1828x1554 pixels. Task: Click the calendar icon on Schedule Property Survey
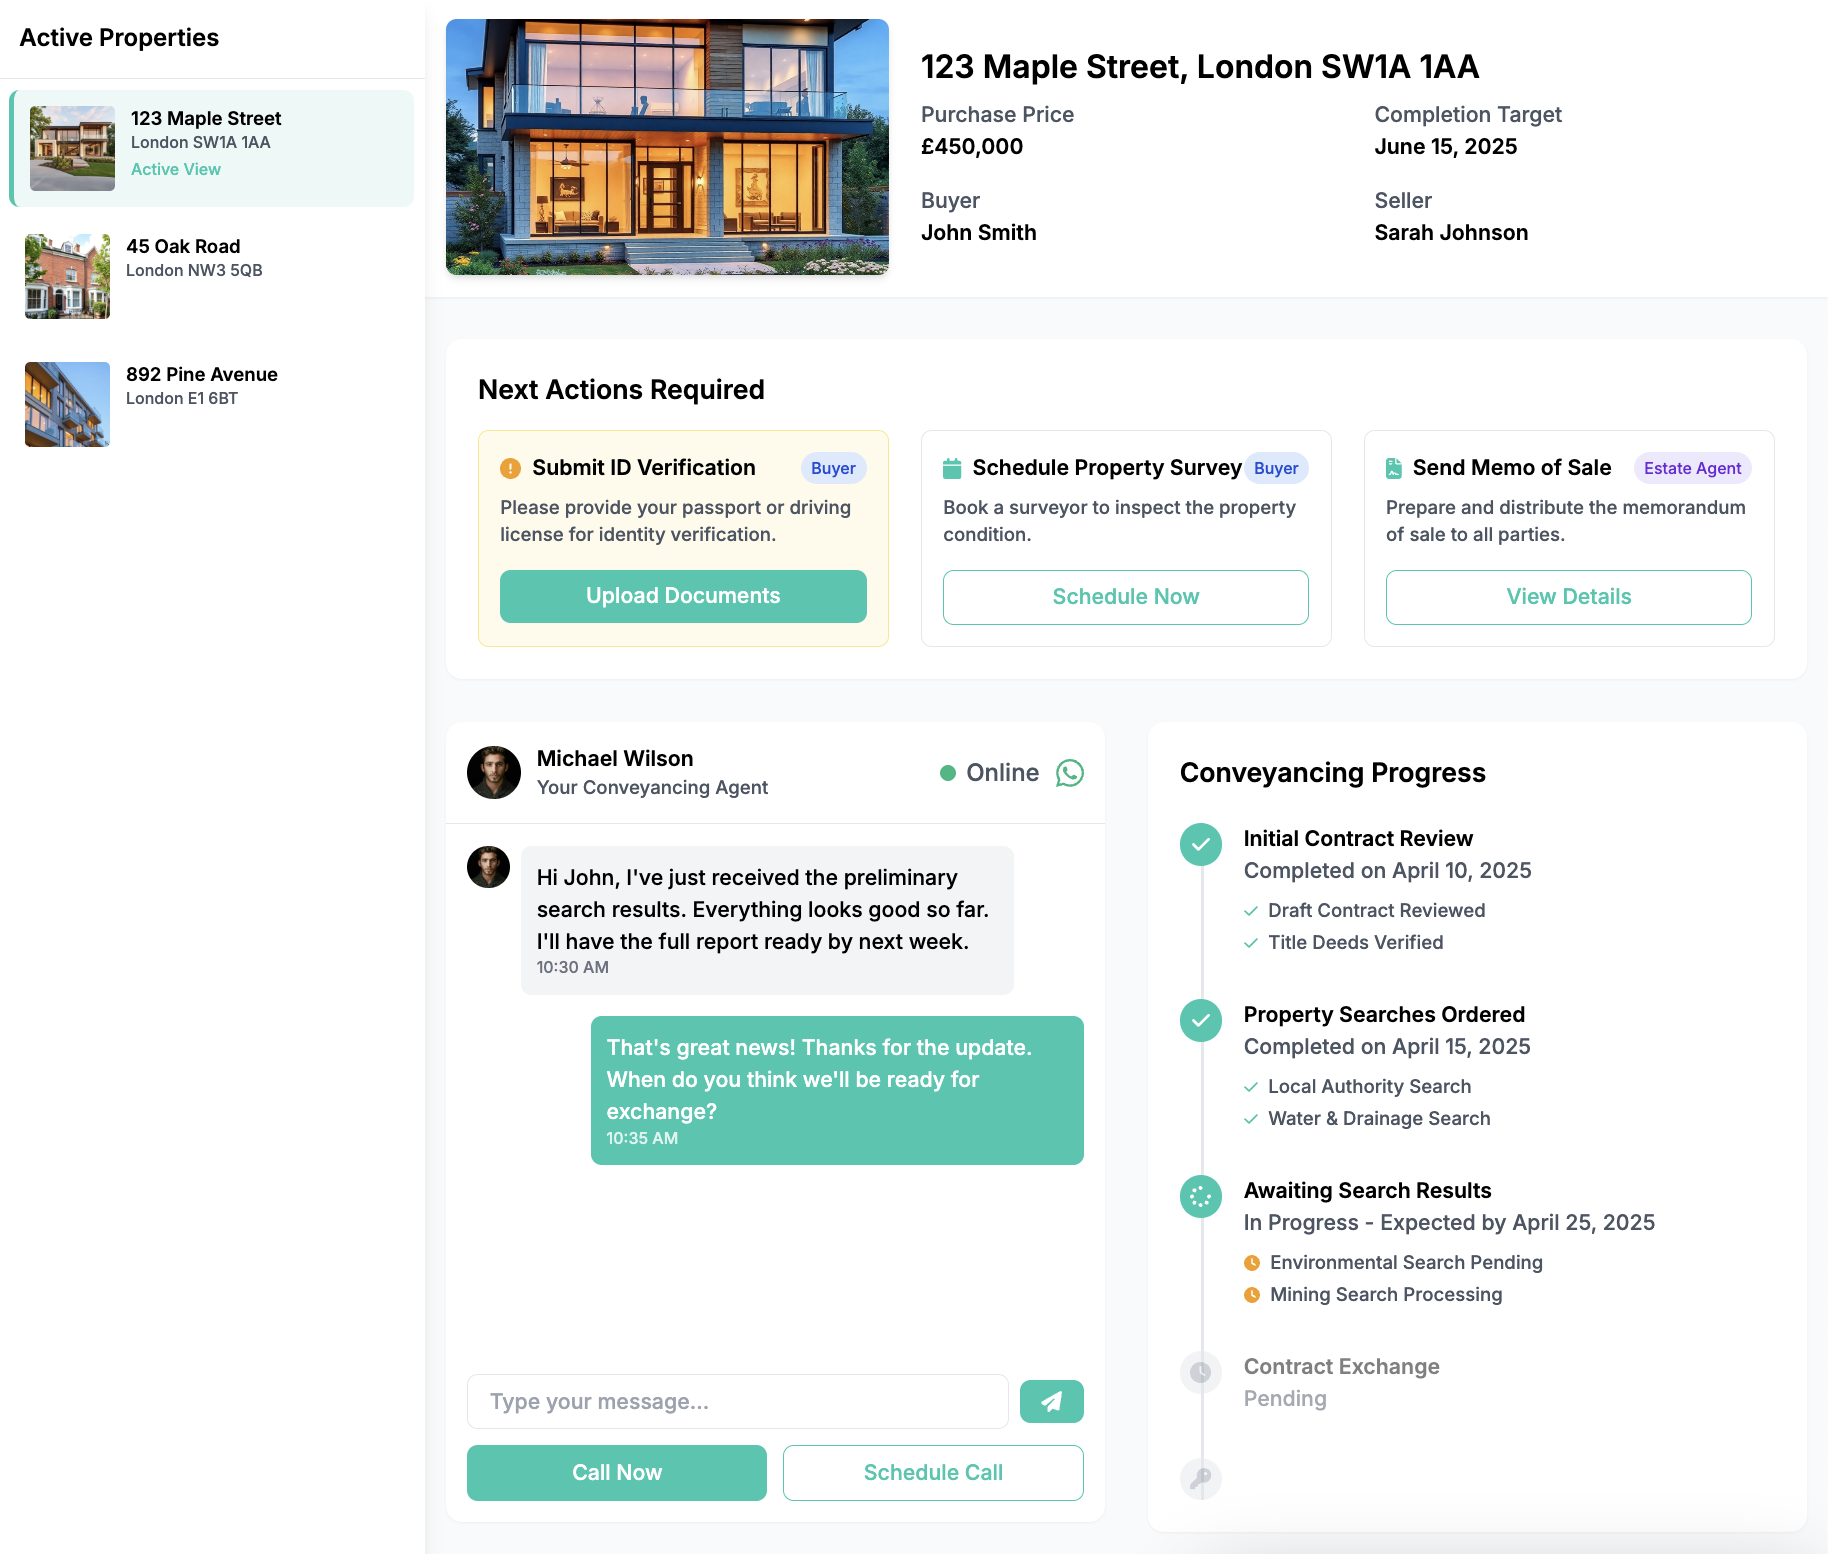pos(951,467)
